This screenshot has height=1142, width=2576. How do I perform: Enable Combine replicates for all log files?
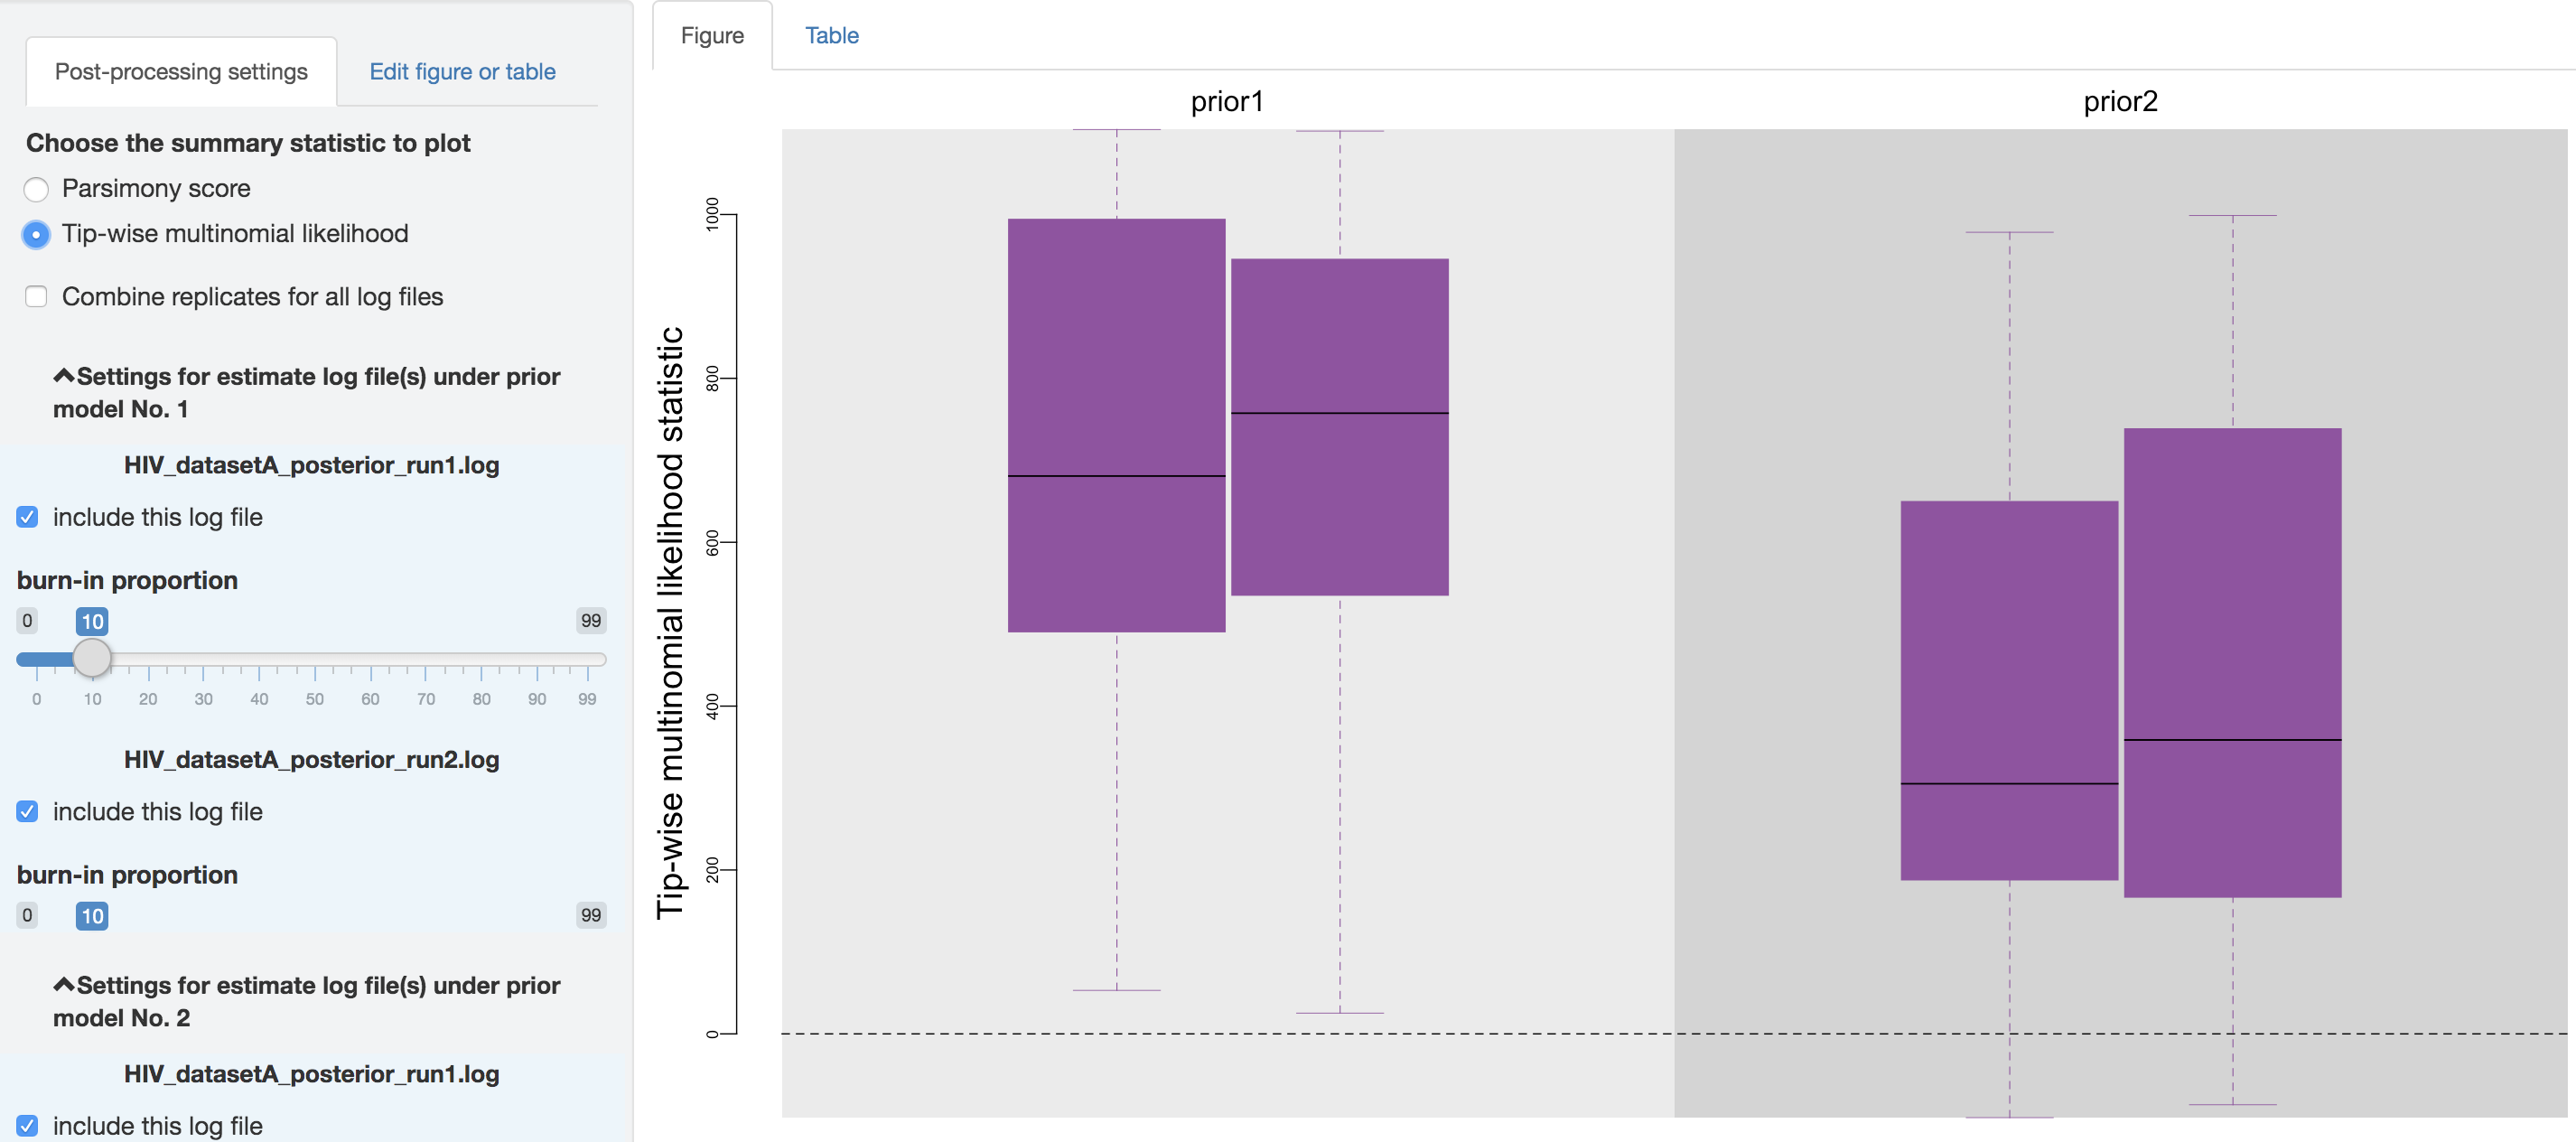click(36, 297)
